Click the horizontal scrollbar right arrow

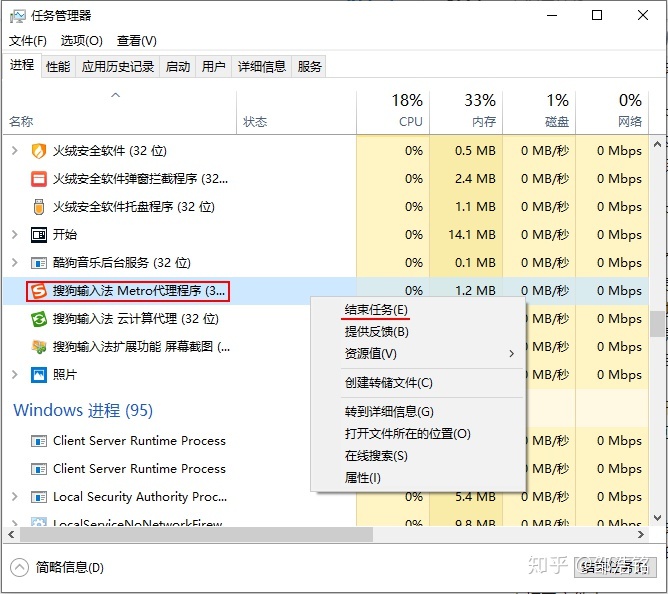click(641, 535)
